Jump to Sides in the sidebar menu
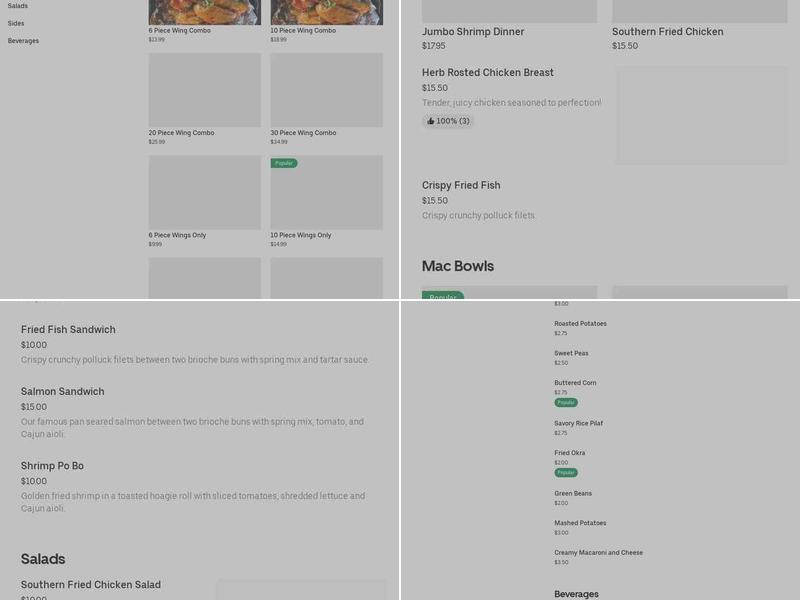The image size is (800, 600). pyautogui.click(x=16, y=23)
